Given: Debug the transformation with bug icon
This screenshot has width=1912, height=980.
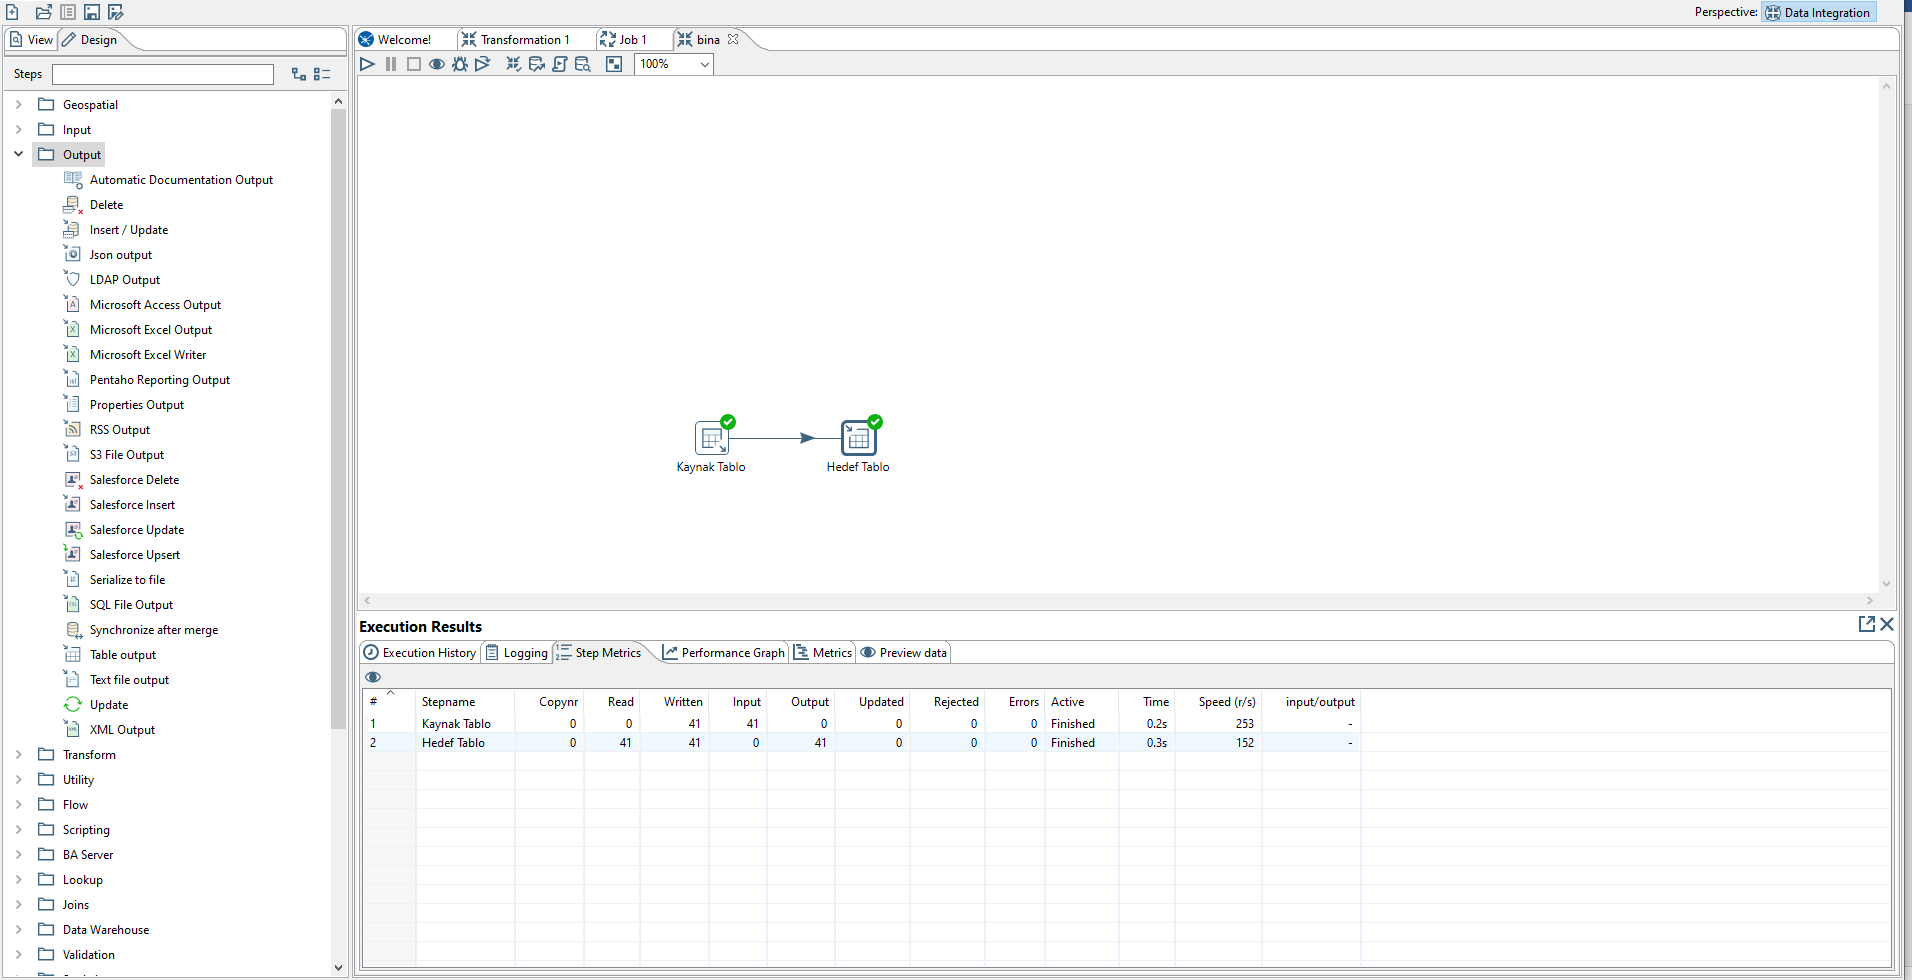Looking at the screenshot, I should point(460,64).
